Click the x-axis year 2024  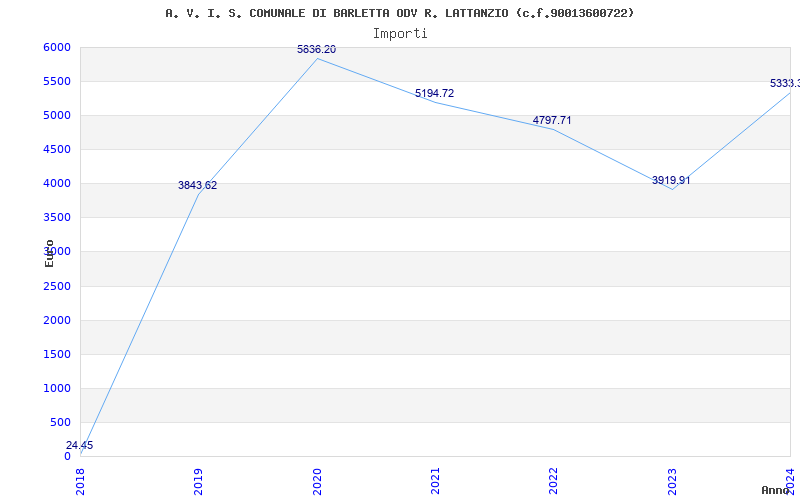[x=790, y=482]
